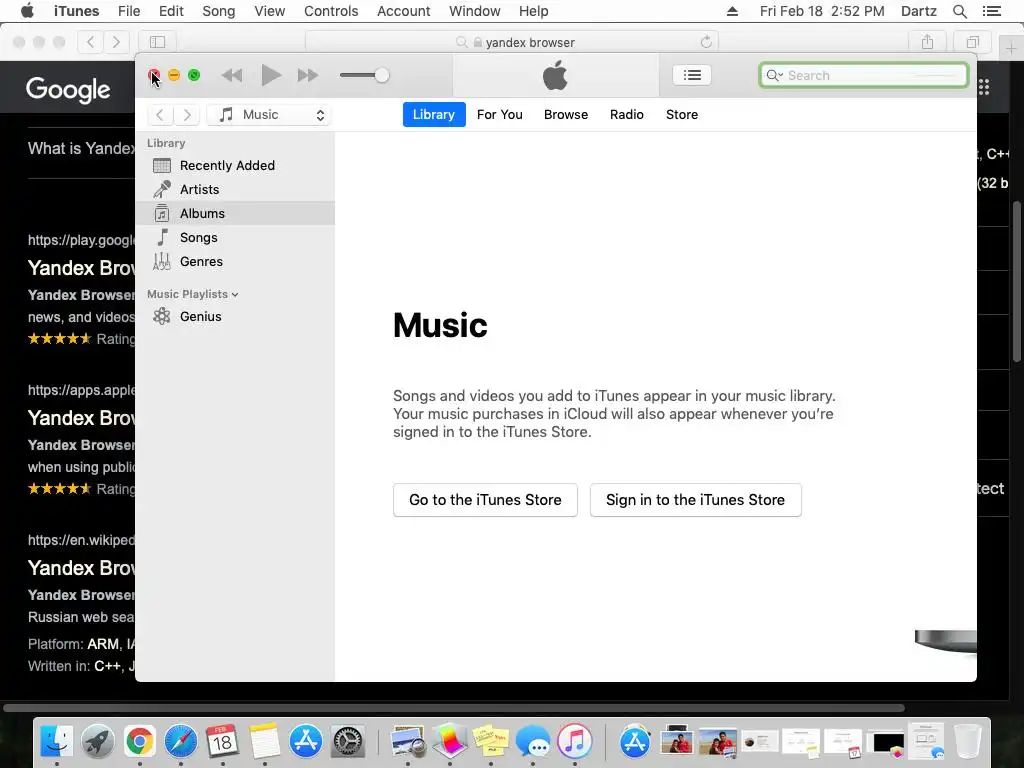Open the iTunes application menu
This screenshot has height=768, width=1024.
(x=76, y=11)
